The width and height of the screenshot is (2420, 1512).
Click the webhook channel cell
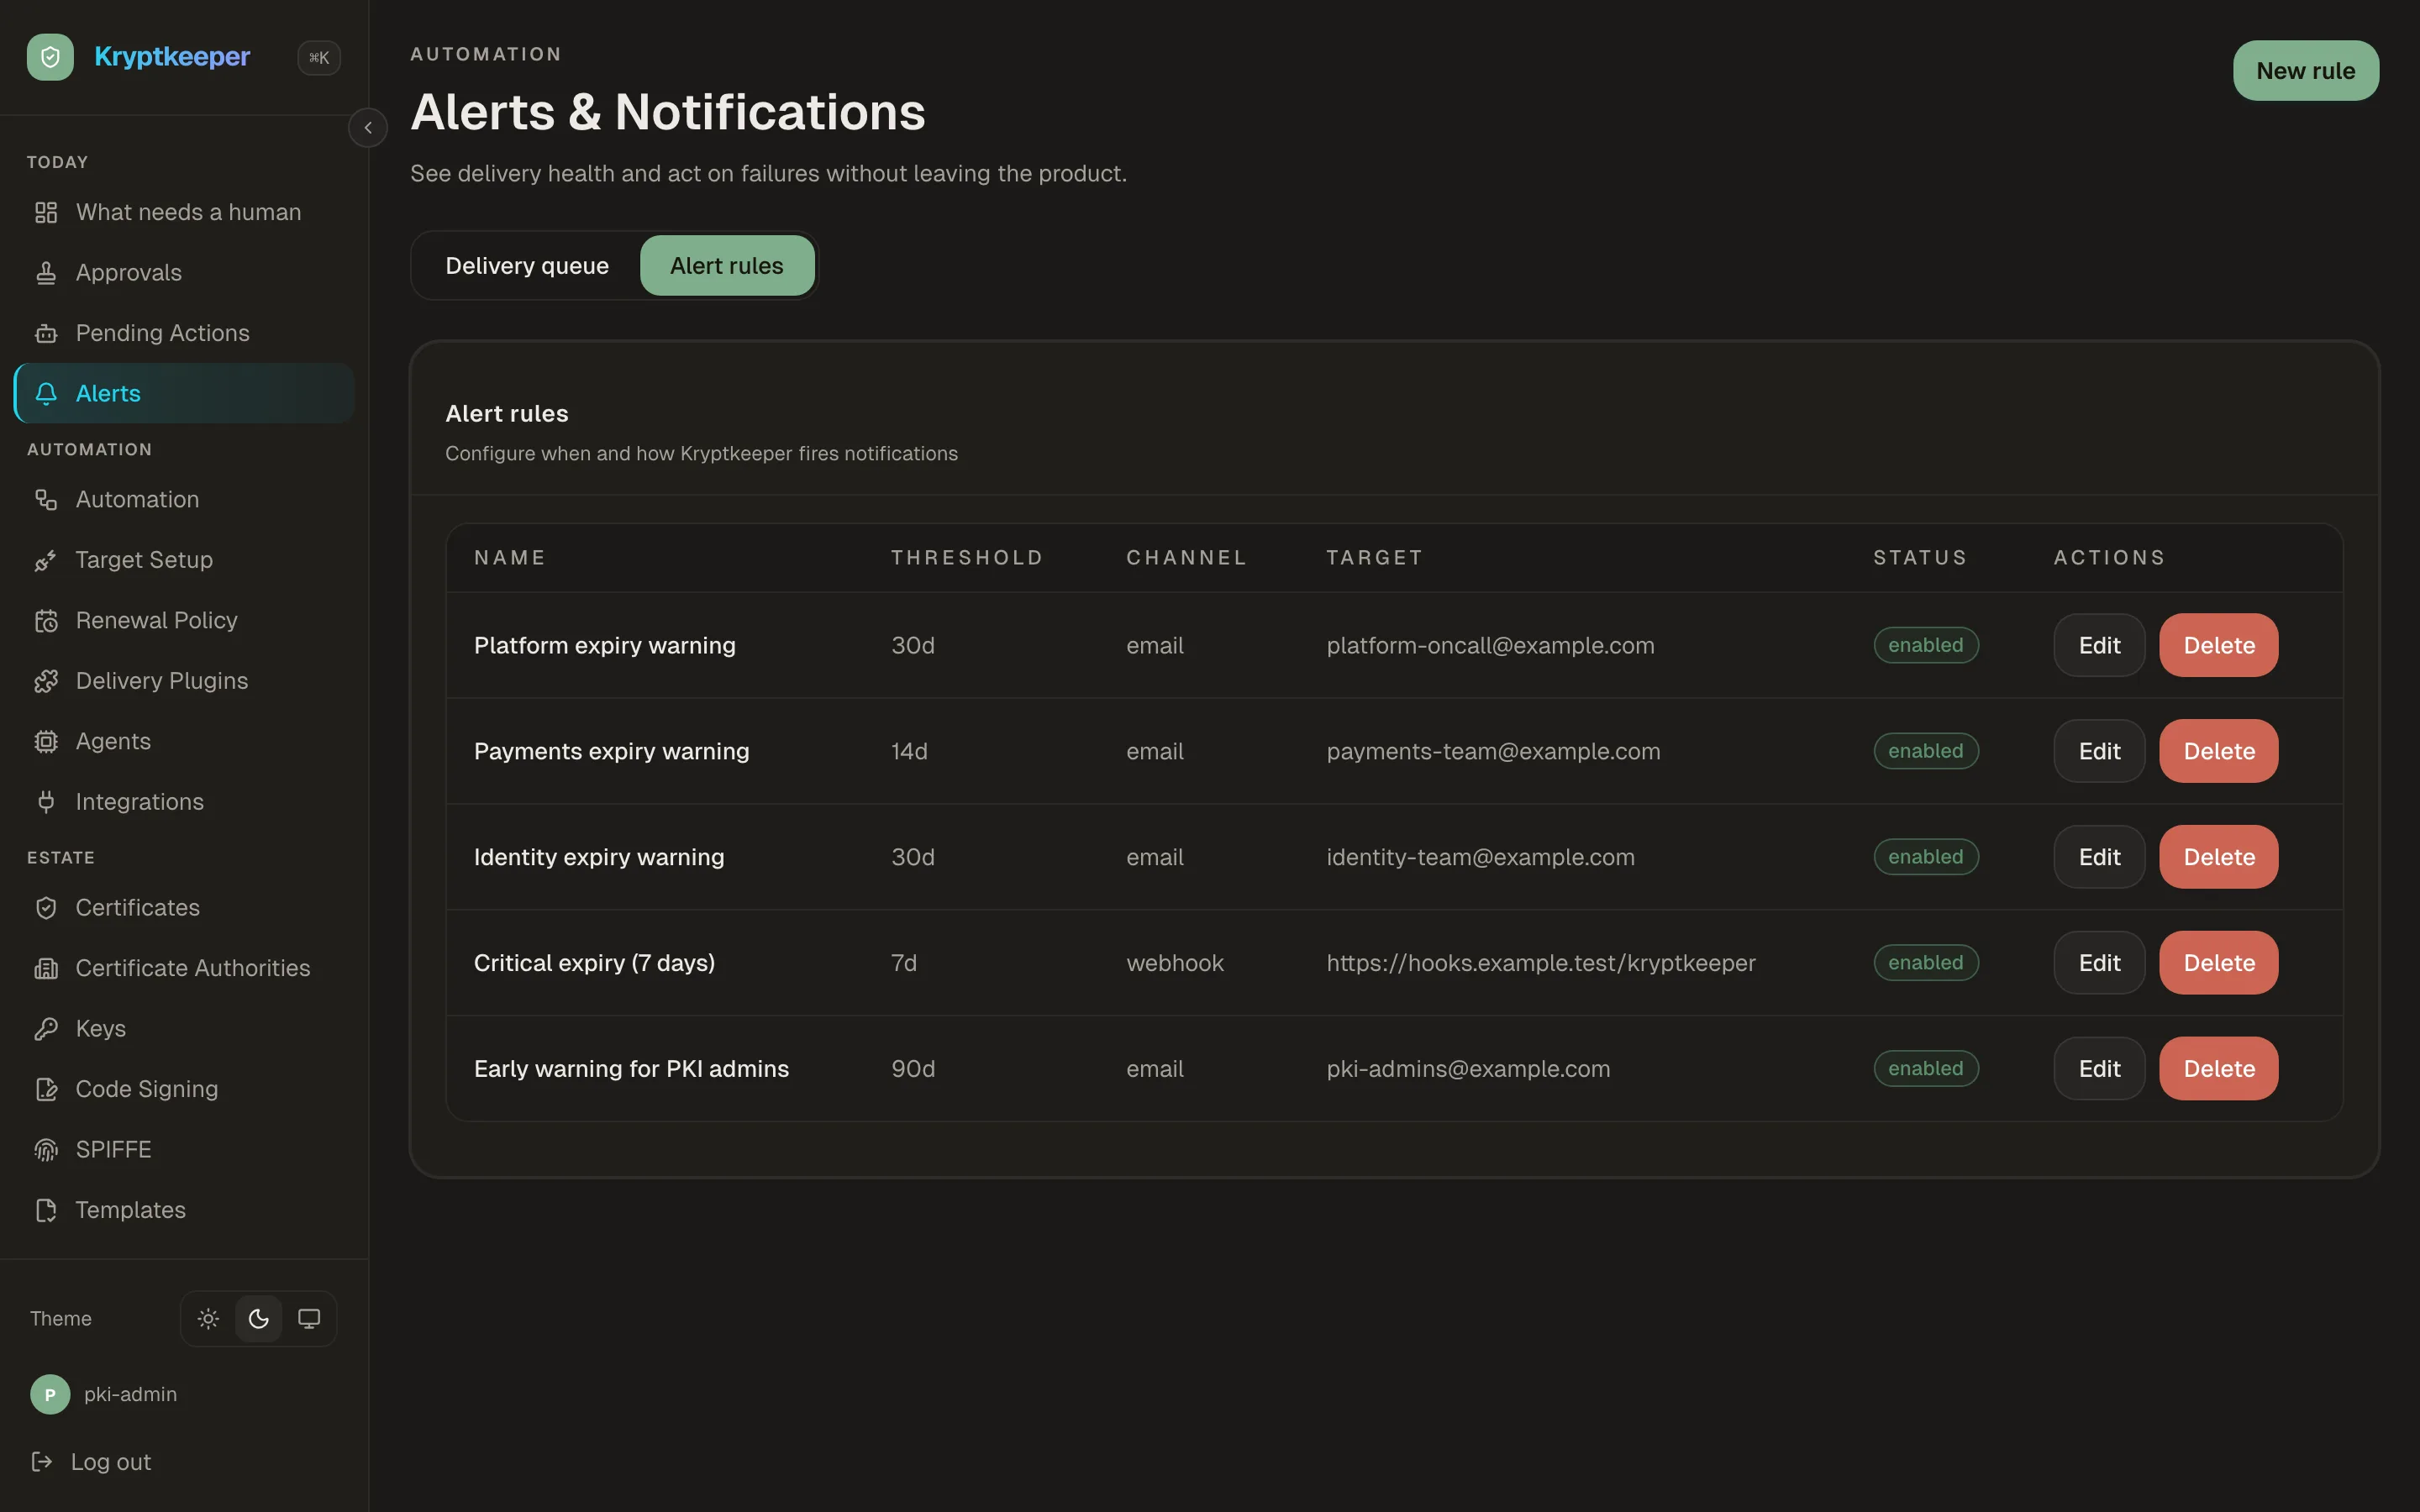pyautogui.click(x=1175, y=963)
